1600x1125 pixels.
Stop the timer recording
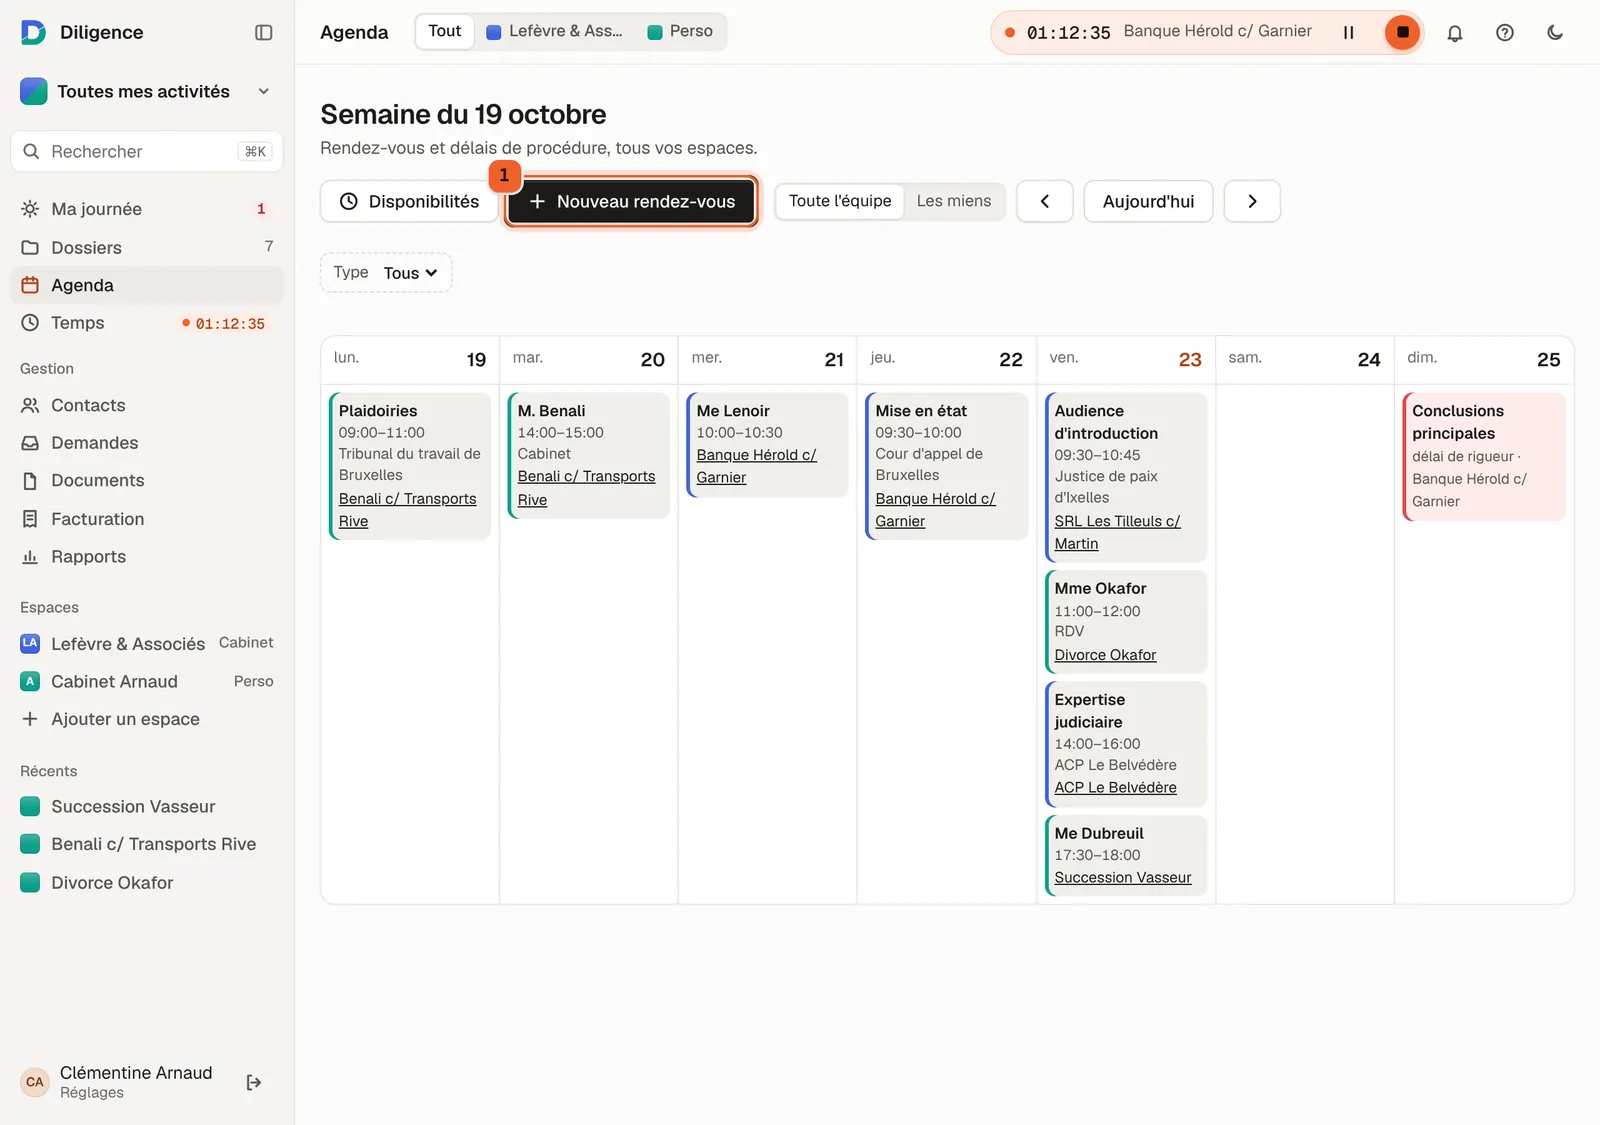[x=1402, y=32]
